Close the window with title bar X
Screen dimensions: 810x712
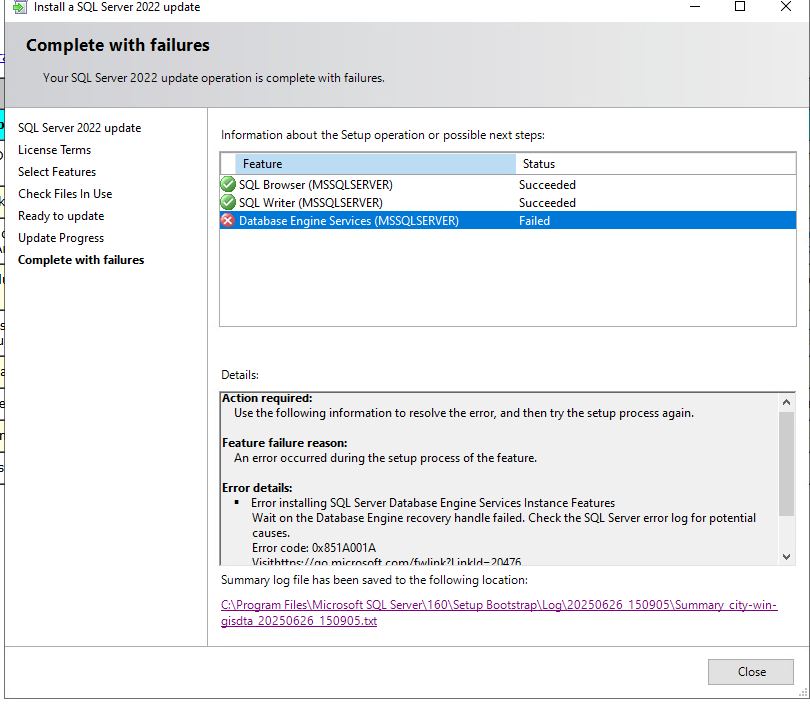[786, 7]
